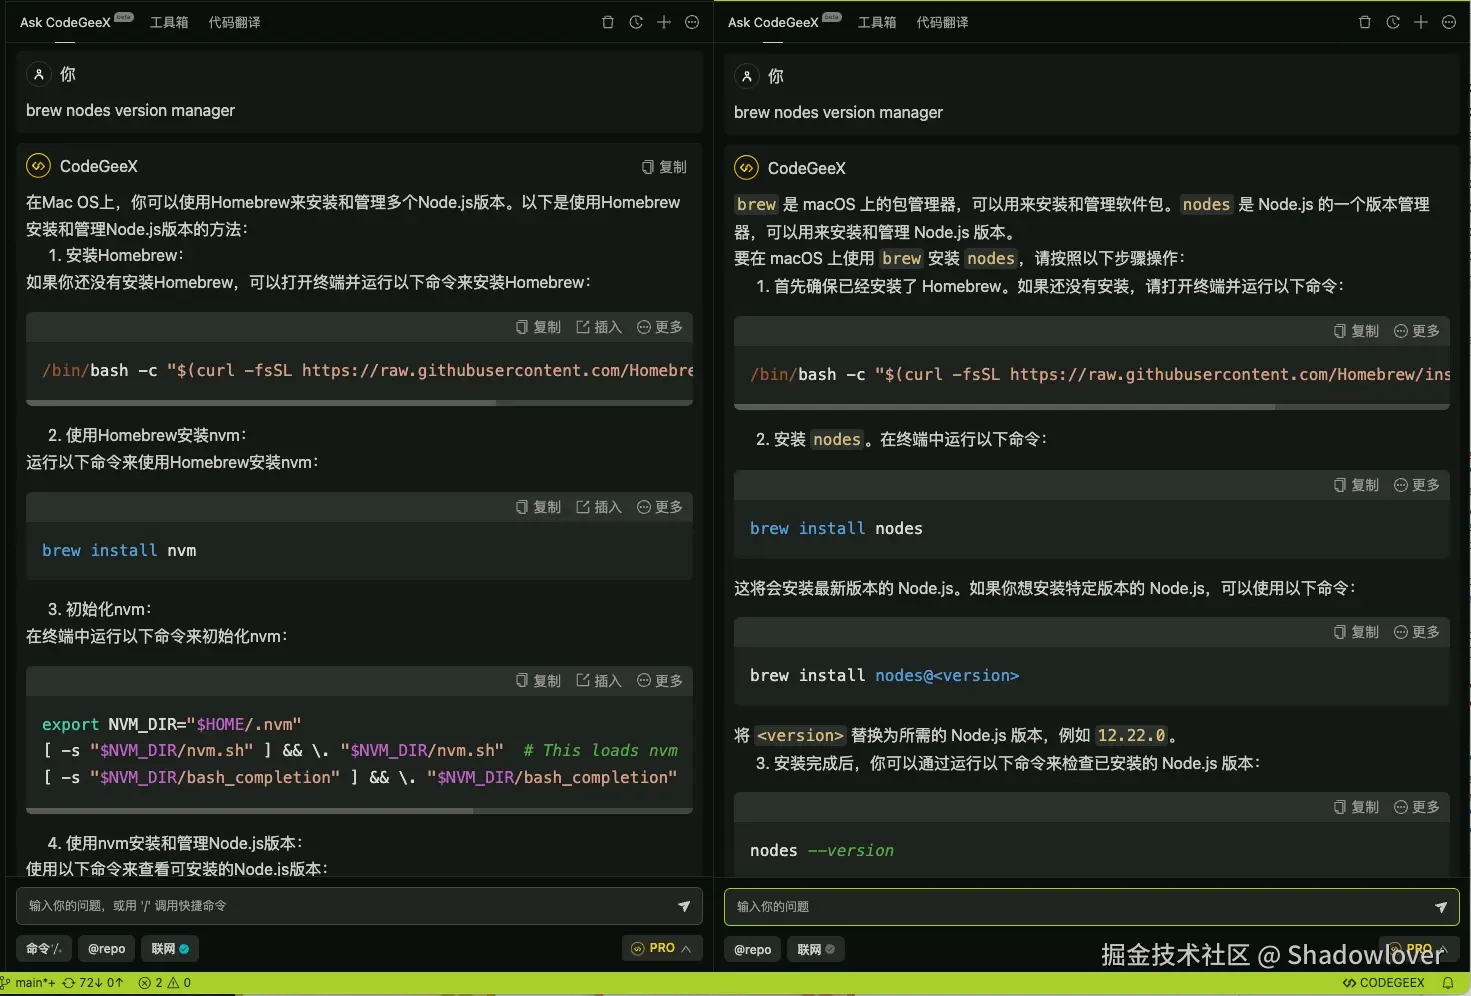Clear chat with trash icon in right panel
Screen dimensions: 1471x996
pyautogui.click(x=1365, y=22)
